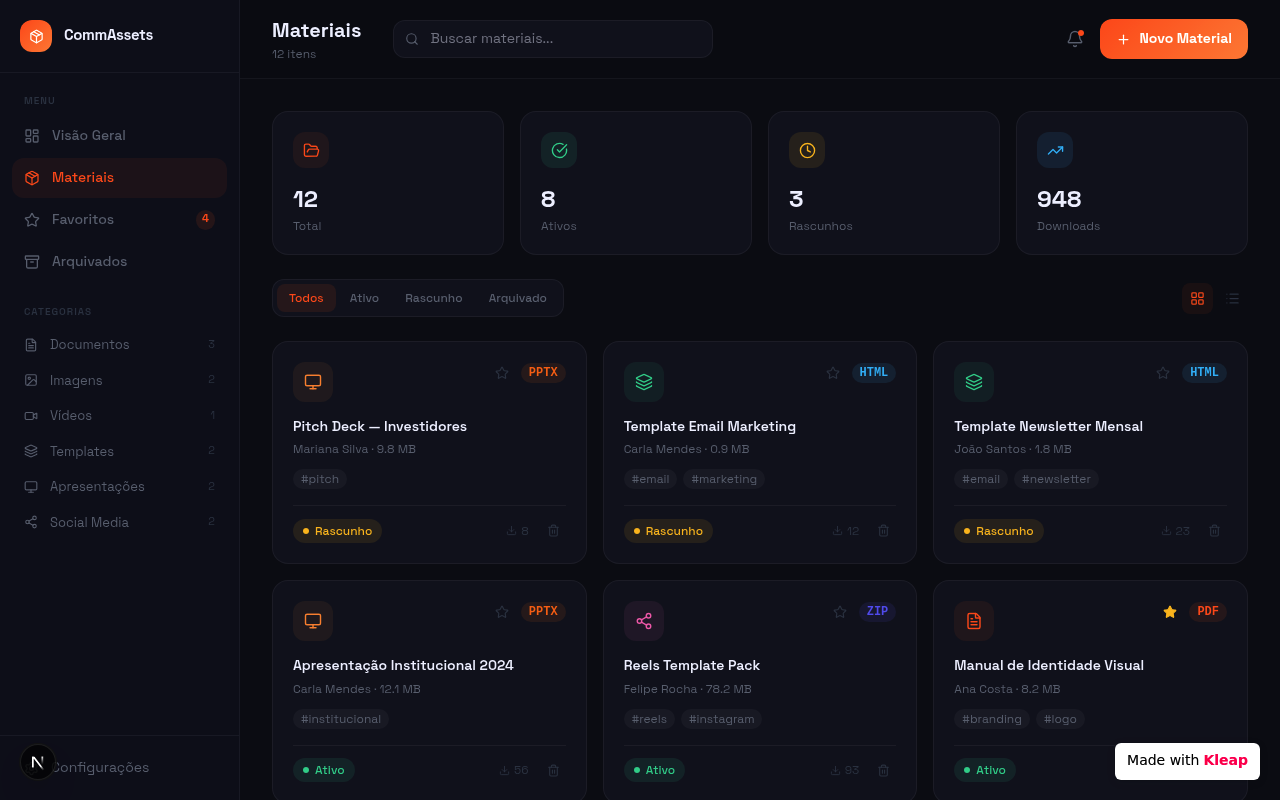Screen dimensions: 1280x800
Task: Delete the Pitch Deck — Investidores material
Action: click(x=553, y=531)
